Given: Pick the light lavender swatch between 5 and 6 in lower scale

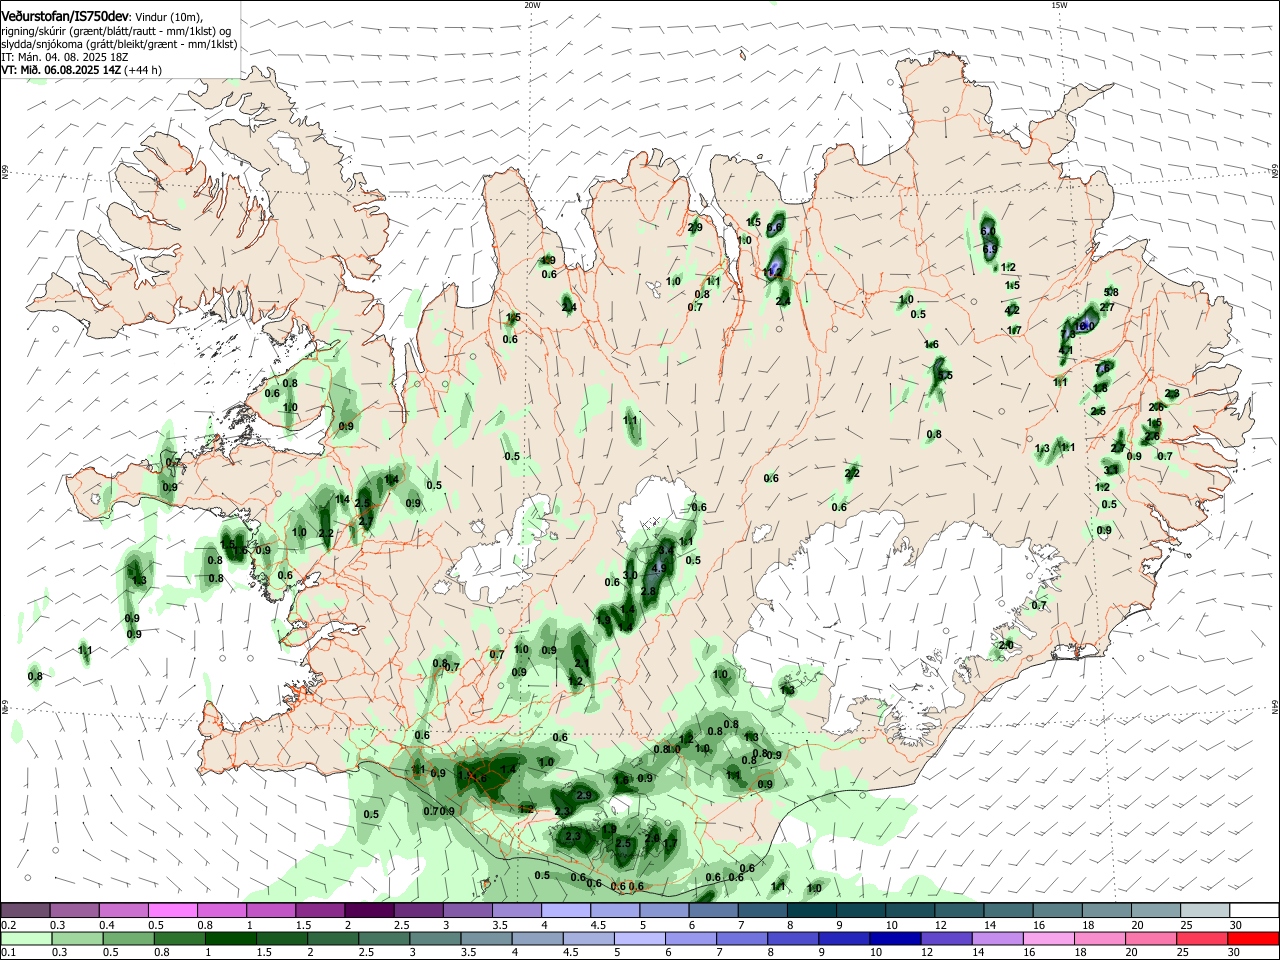Looking at the screenshot, I should (639, 938).
